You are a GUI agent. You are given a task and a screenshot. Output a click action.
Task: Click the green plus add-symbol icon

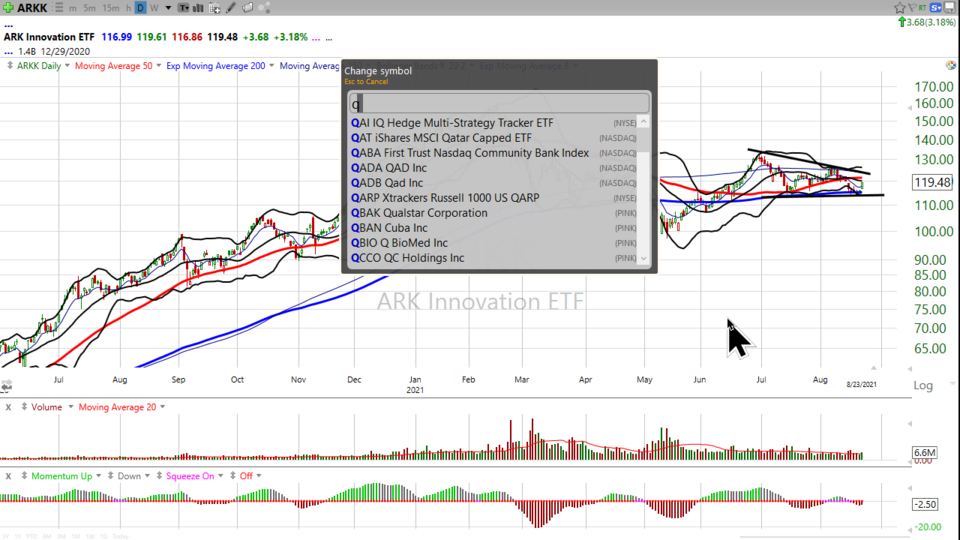click(x=8, y=8)
